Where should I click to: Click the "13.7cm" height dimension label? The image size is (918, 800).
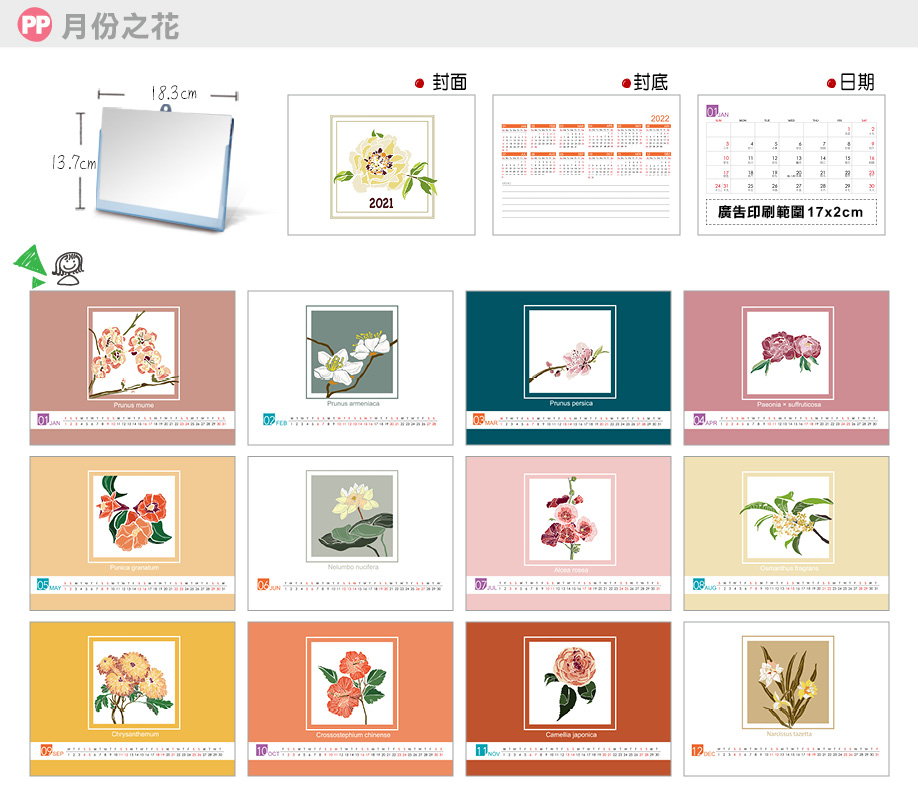(x=74, y=162)
